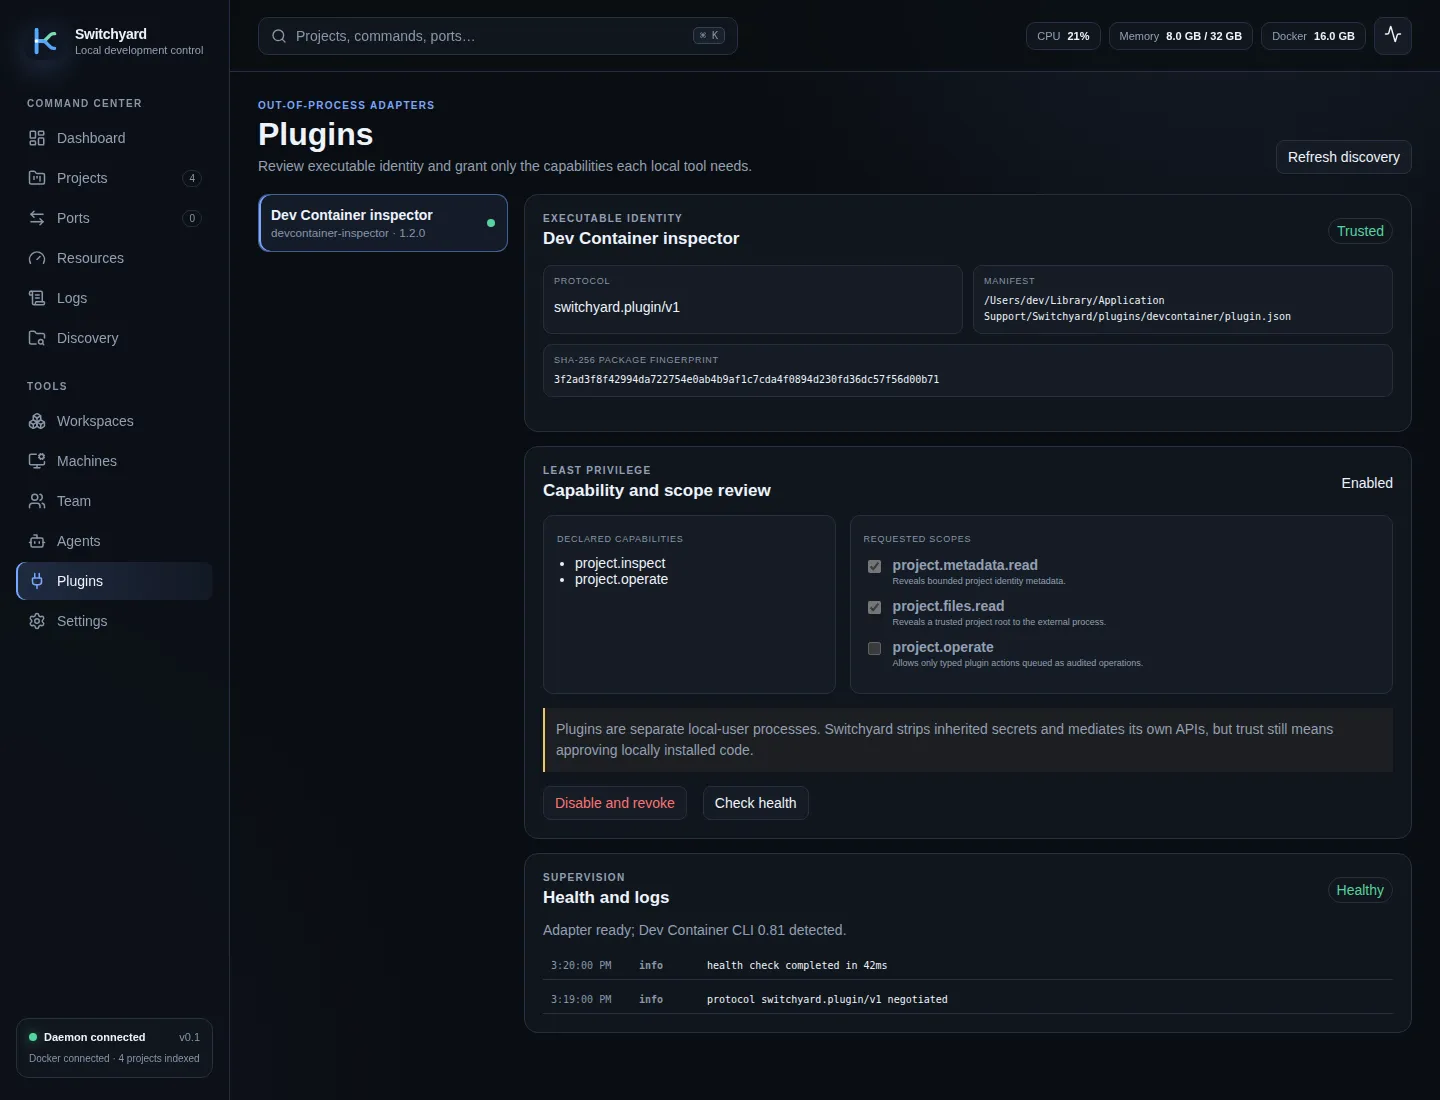Click the CPU 21% indicator
The image size is (1440, 1100).
(x=1063, y=36)
